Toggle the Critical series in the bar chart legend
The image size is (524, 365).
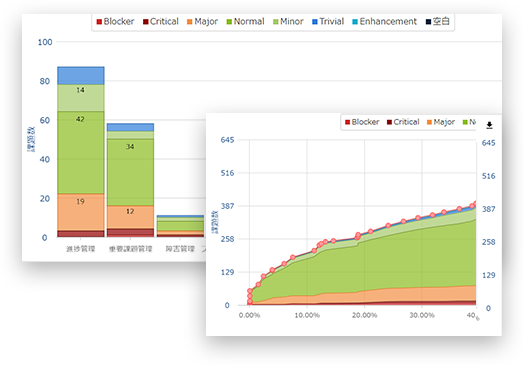161,22
